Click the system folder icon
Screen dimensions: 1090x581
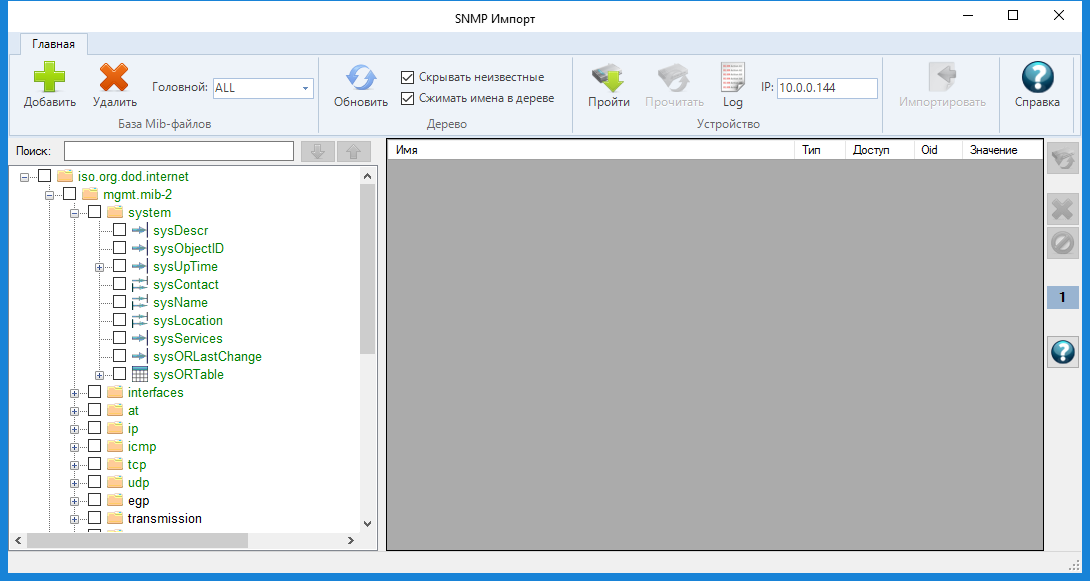(x=115, y=213)
